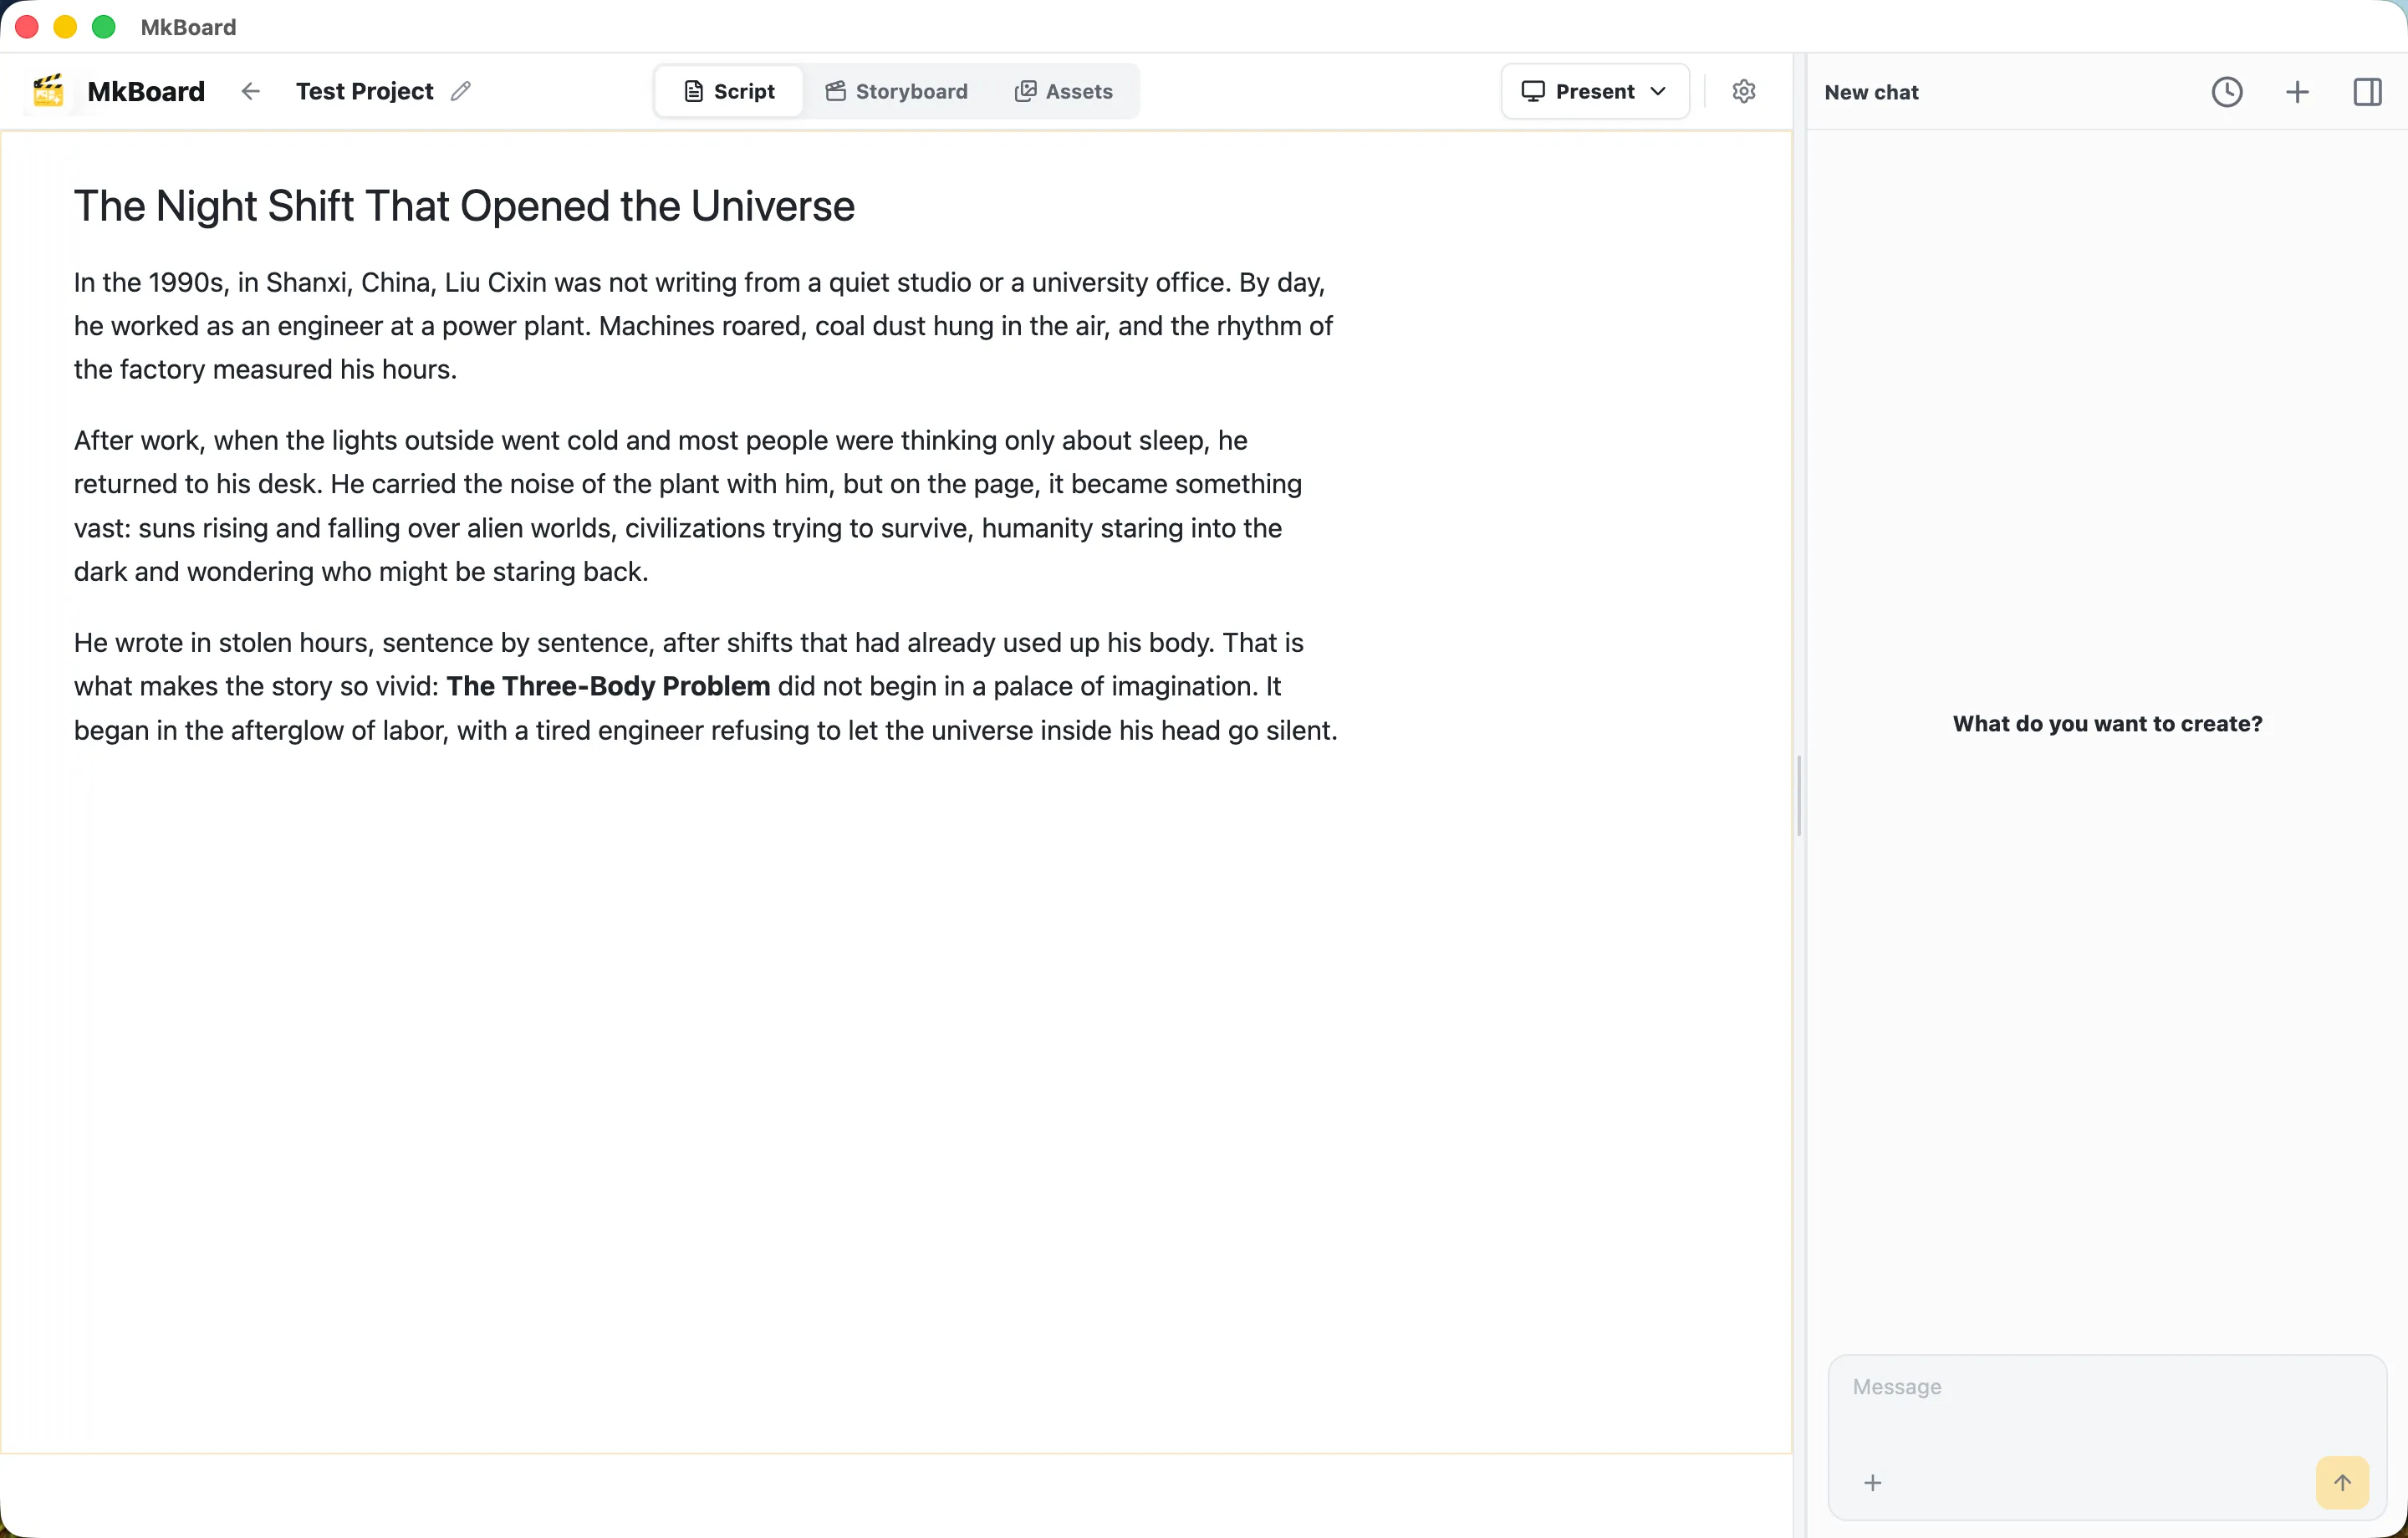
Task: Add an attachment with the message box plus icon
Action: coord(1872,1482)
